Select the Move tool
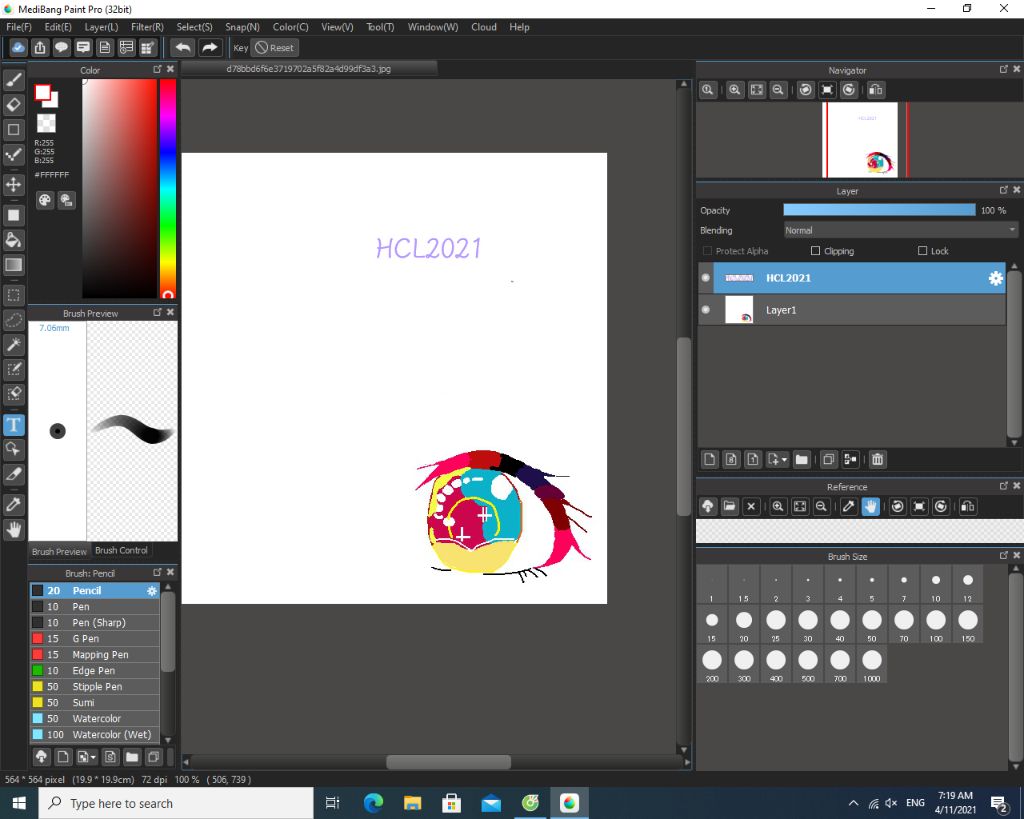Screen dimensions: 1024x819 point(14,184)
